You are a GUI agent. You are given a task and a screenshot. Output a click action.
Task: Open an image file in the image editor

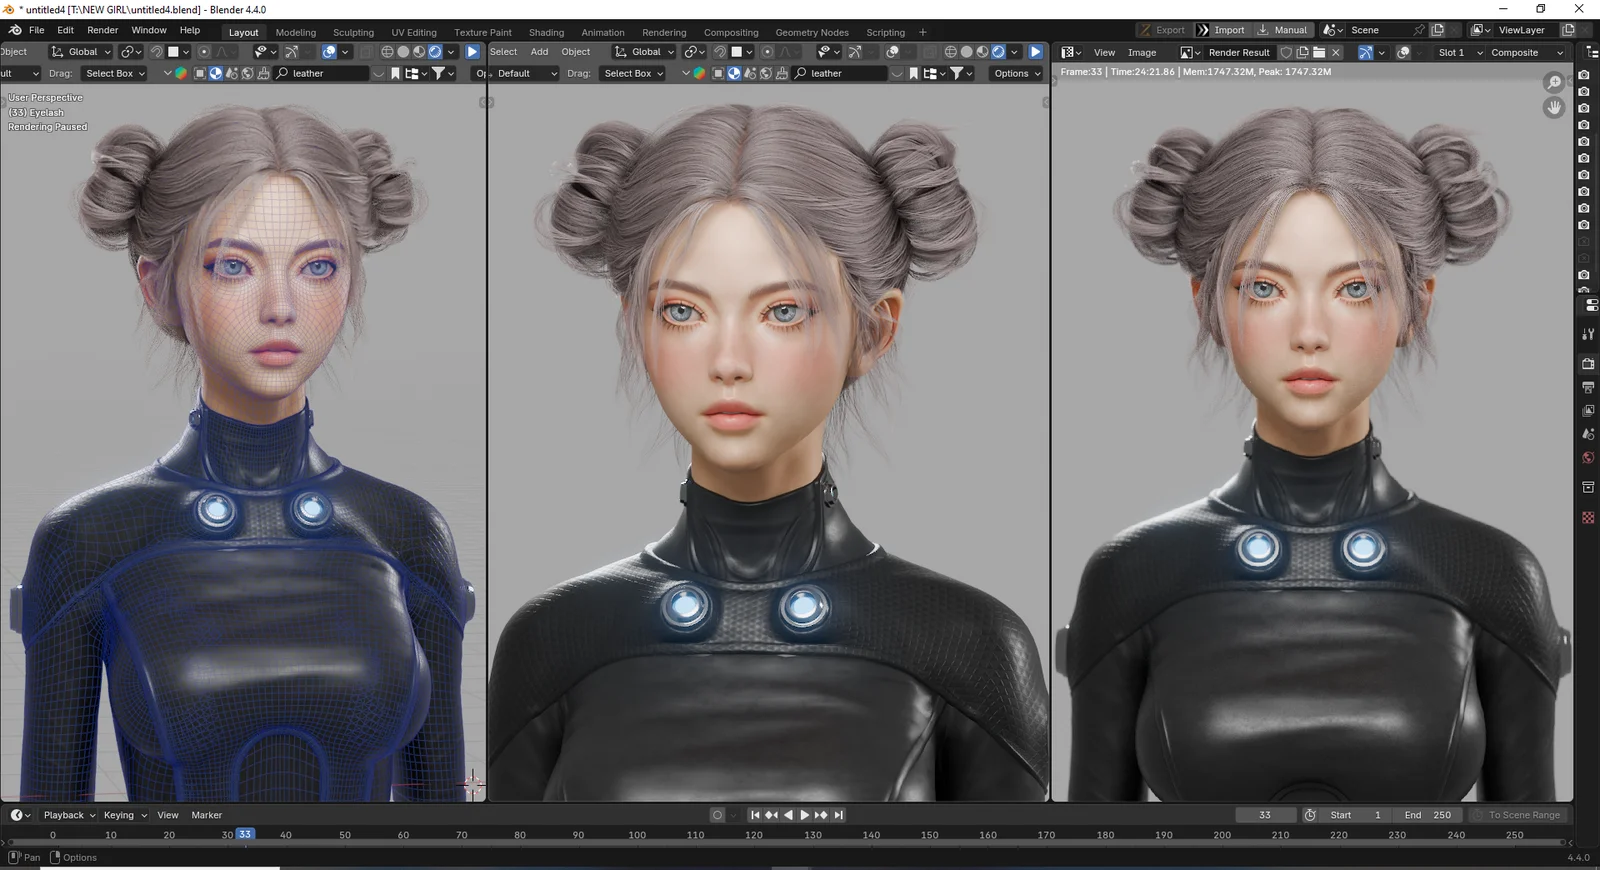[x=1319, y=52]
